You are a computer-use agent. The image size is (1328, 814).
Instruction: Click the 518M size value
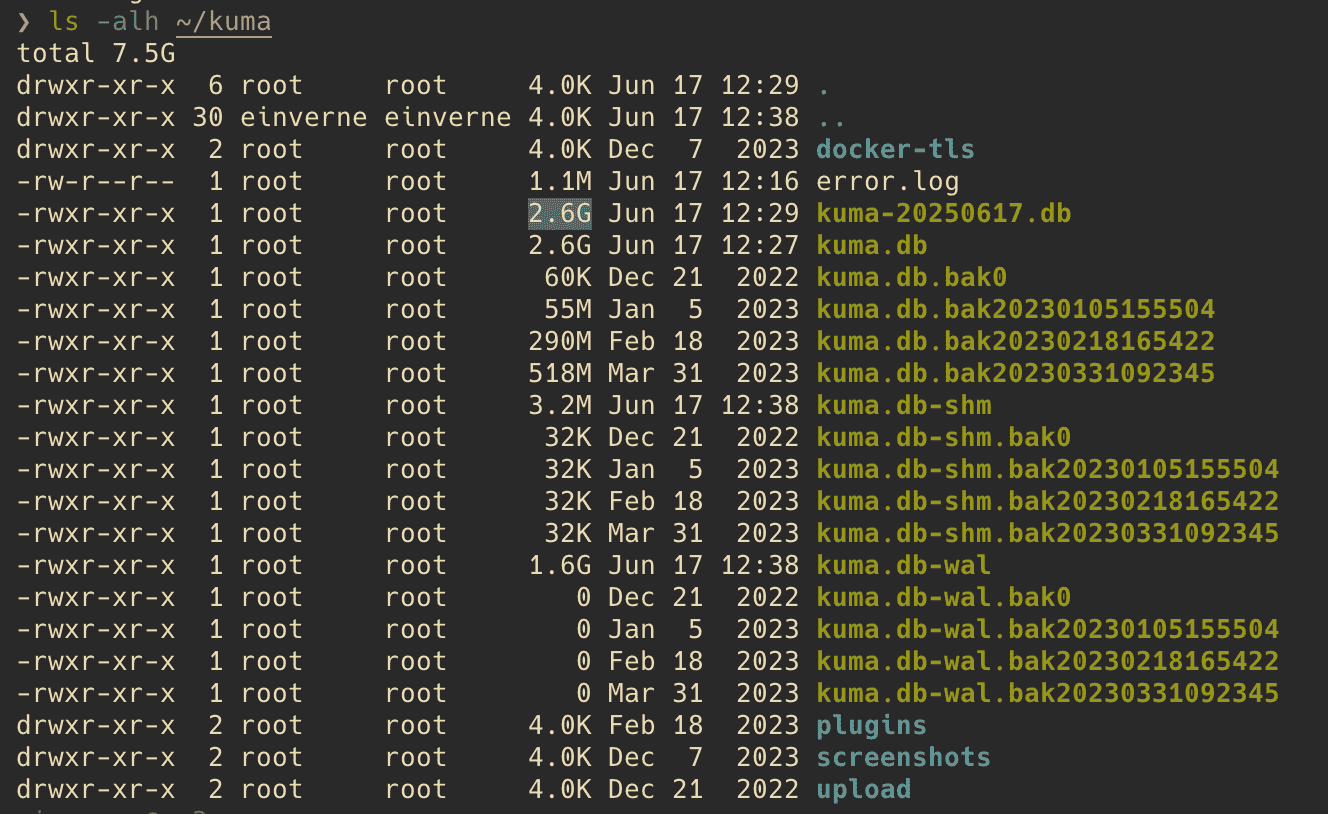pyautogui.click(x=560, y=374)
